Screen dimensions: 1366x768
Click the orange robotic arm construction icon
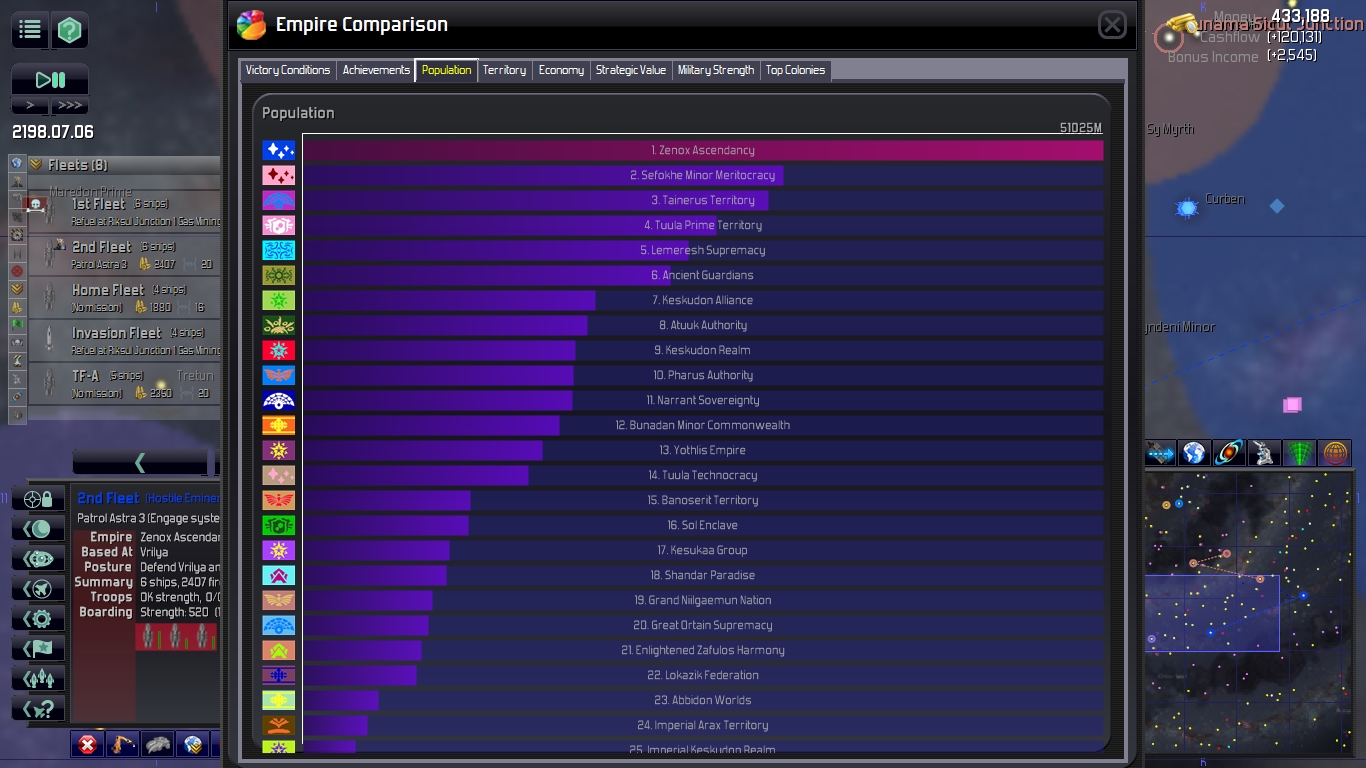122,744
